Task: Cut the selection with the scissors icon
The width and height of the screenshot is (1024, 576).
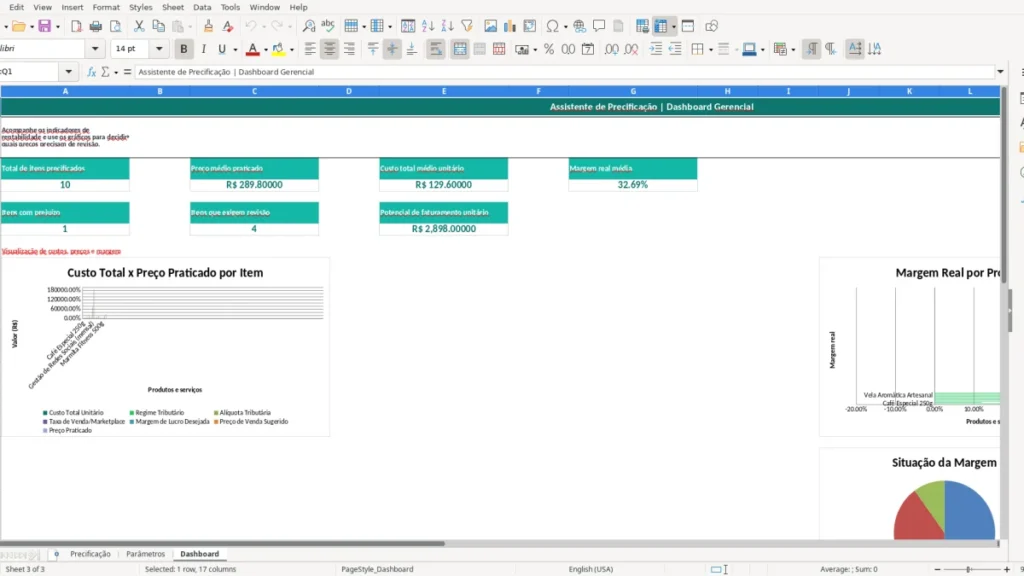Action: coord(139,26)
